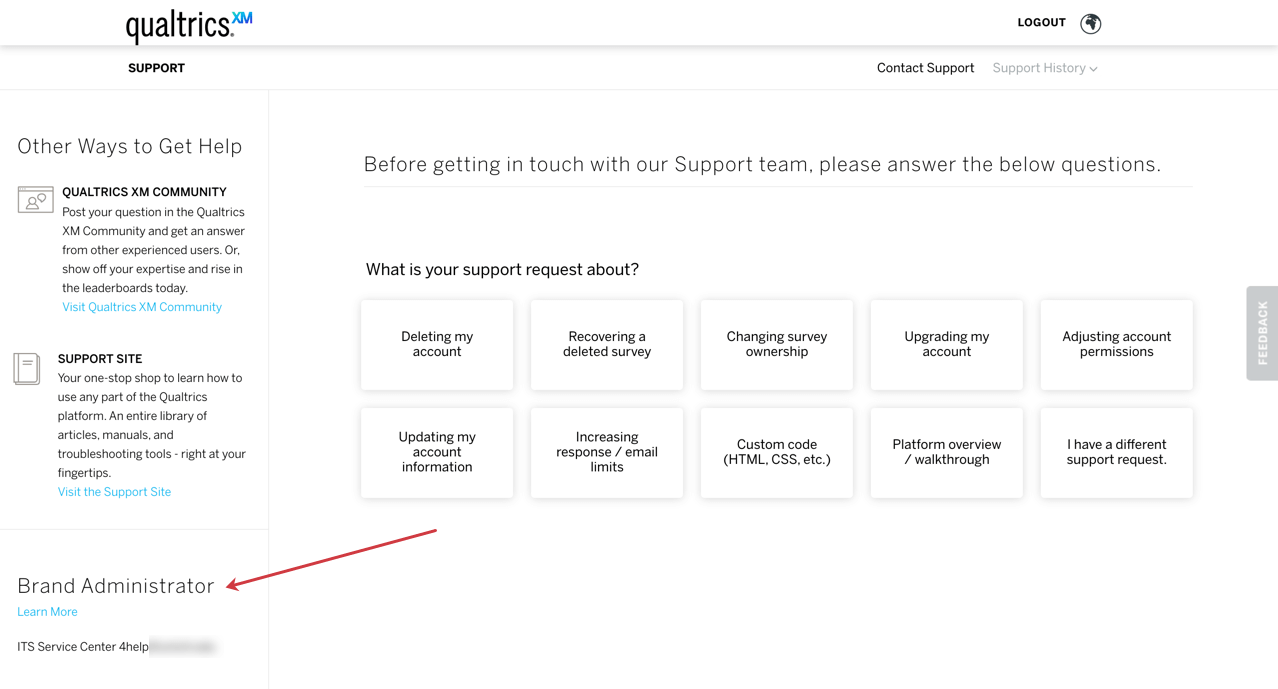Visit Qualtrics XM Community link
The image size is (1278, 689).
point(142,307)
